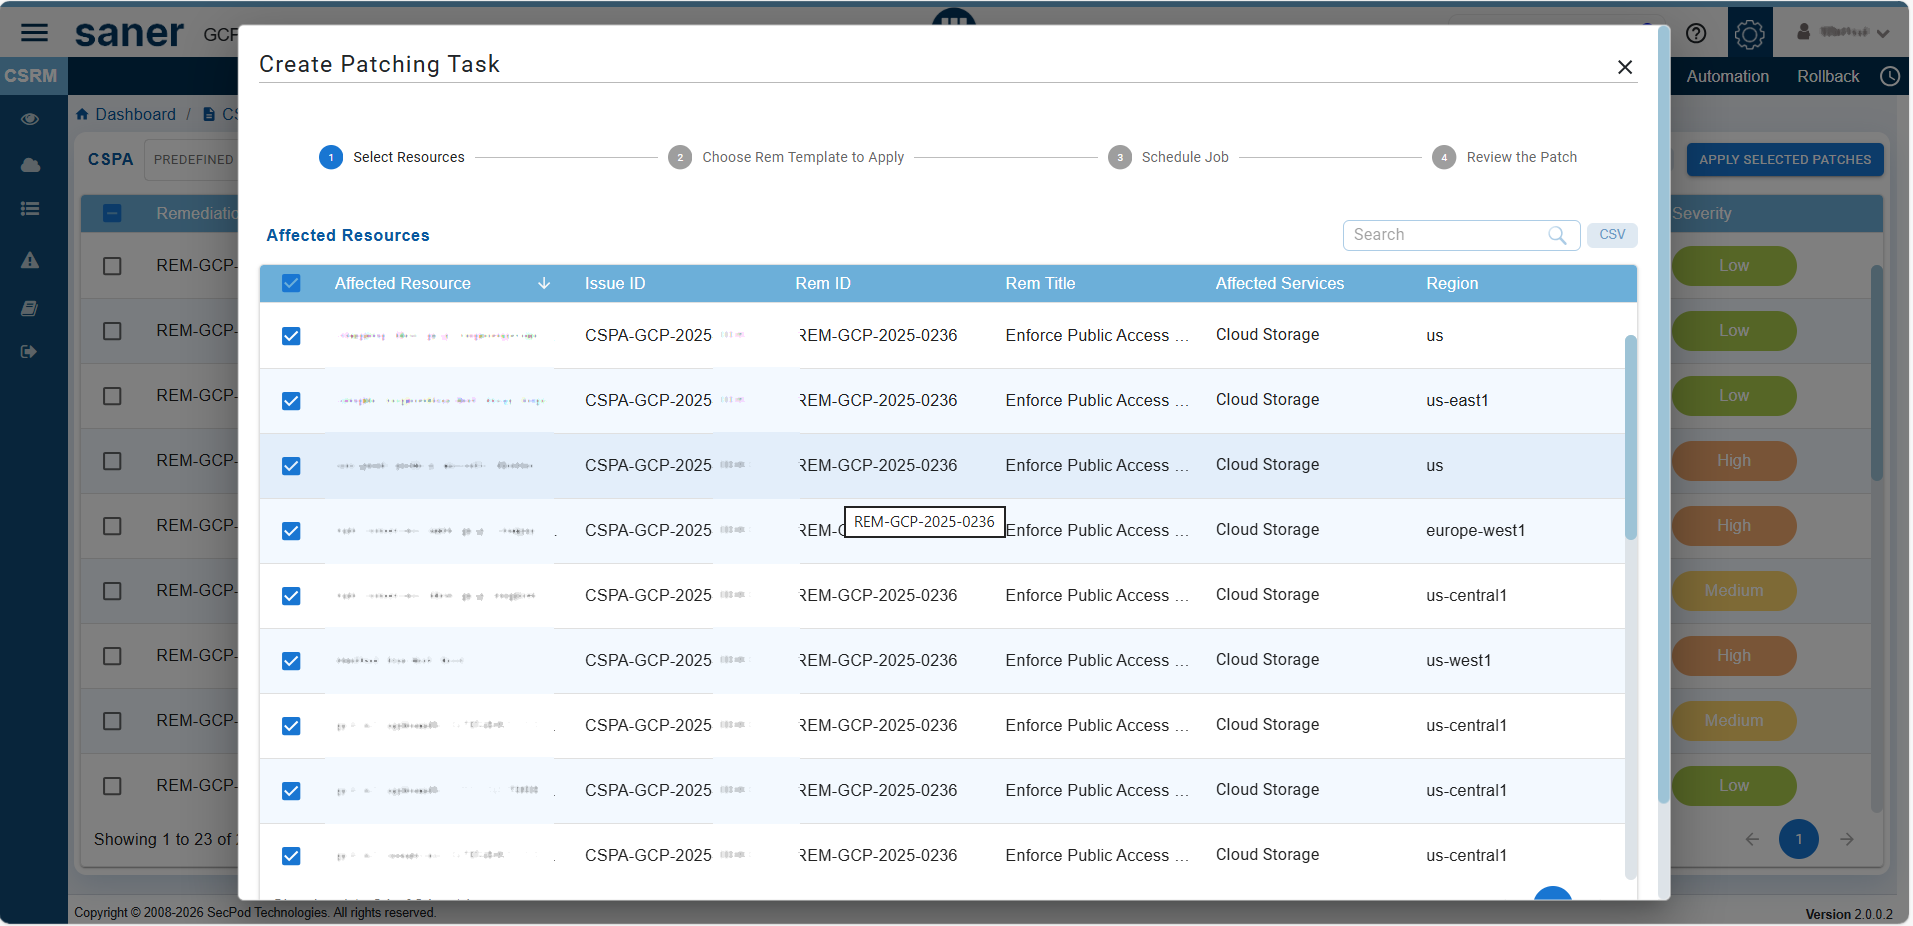
Task: Export affected resources as CSV
Action: coord(1611,235)
